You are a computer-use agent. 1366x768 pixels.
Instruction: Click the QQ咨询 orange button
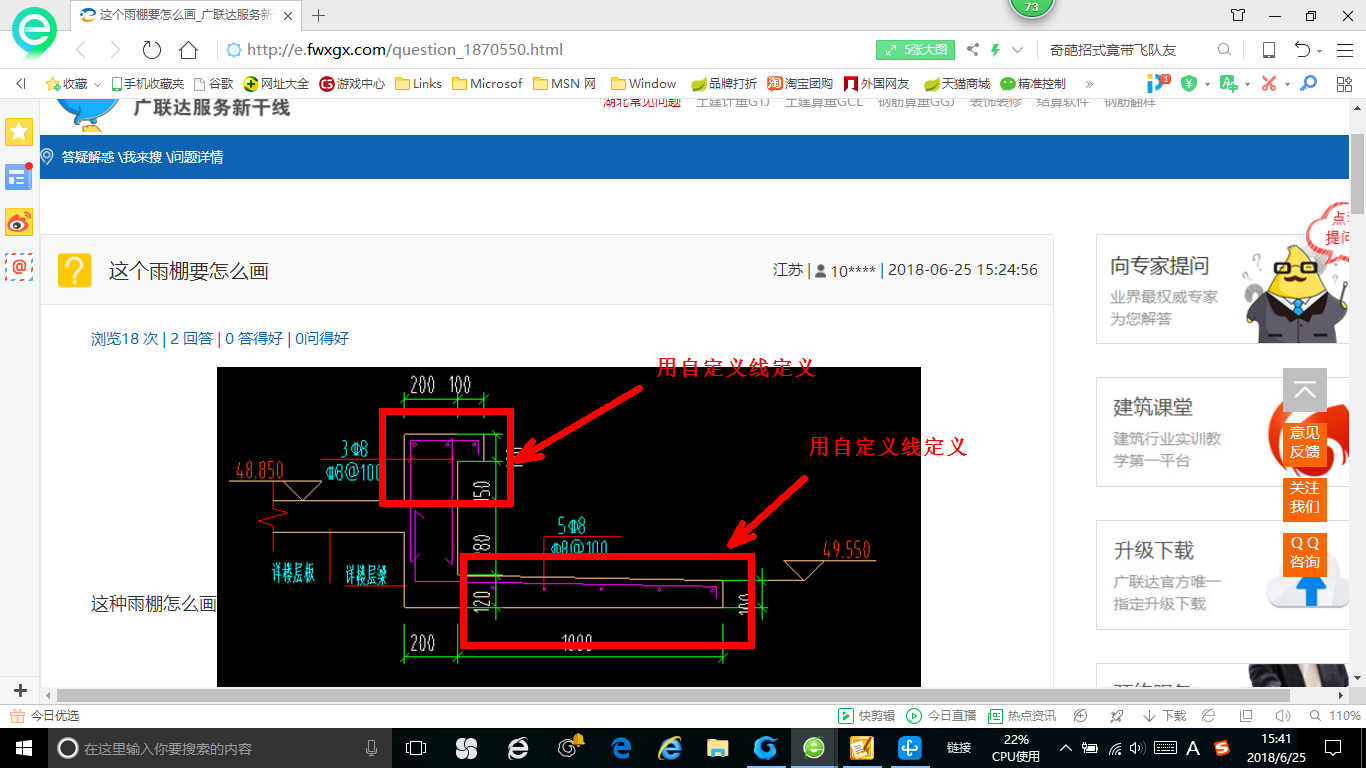pos(1304,553)
